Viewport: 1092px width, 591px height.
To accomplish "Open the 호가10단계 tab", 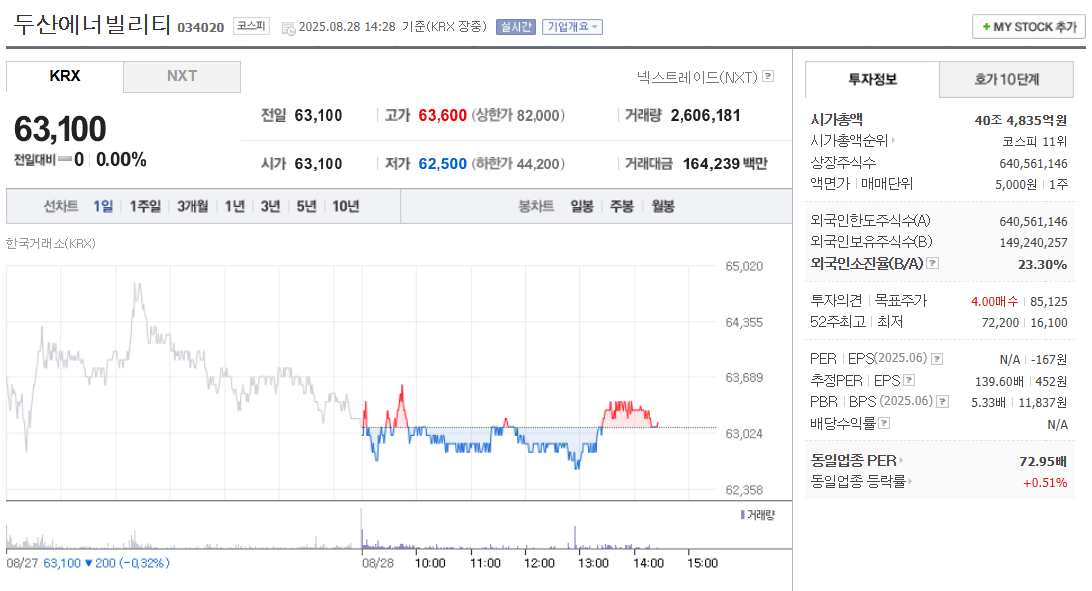I will (1006, 79).
